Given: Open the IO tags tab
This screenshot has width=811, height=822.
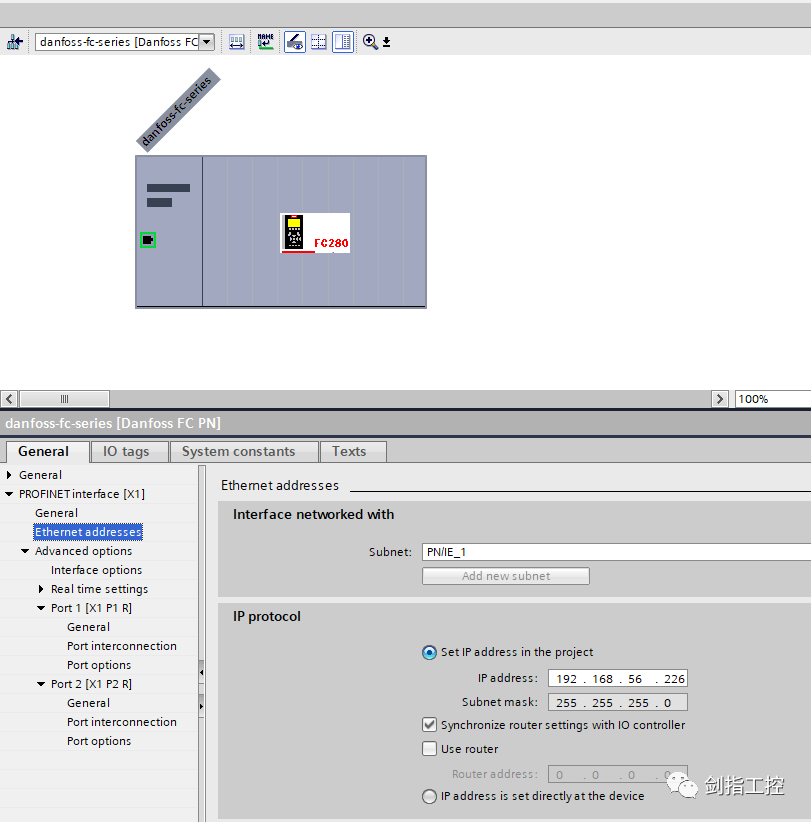Looking at the screenshot, I should coord(128,451).
